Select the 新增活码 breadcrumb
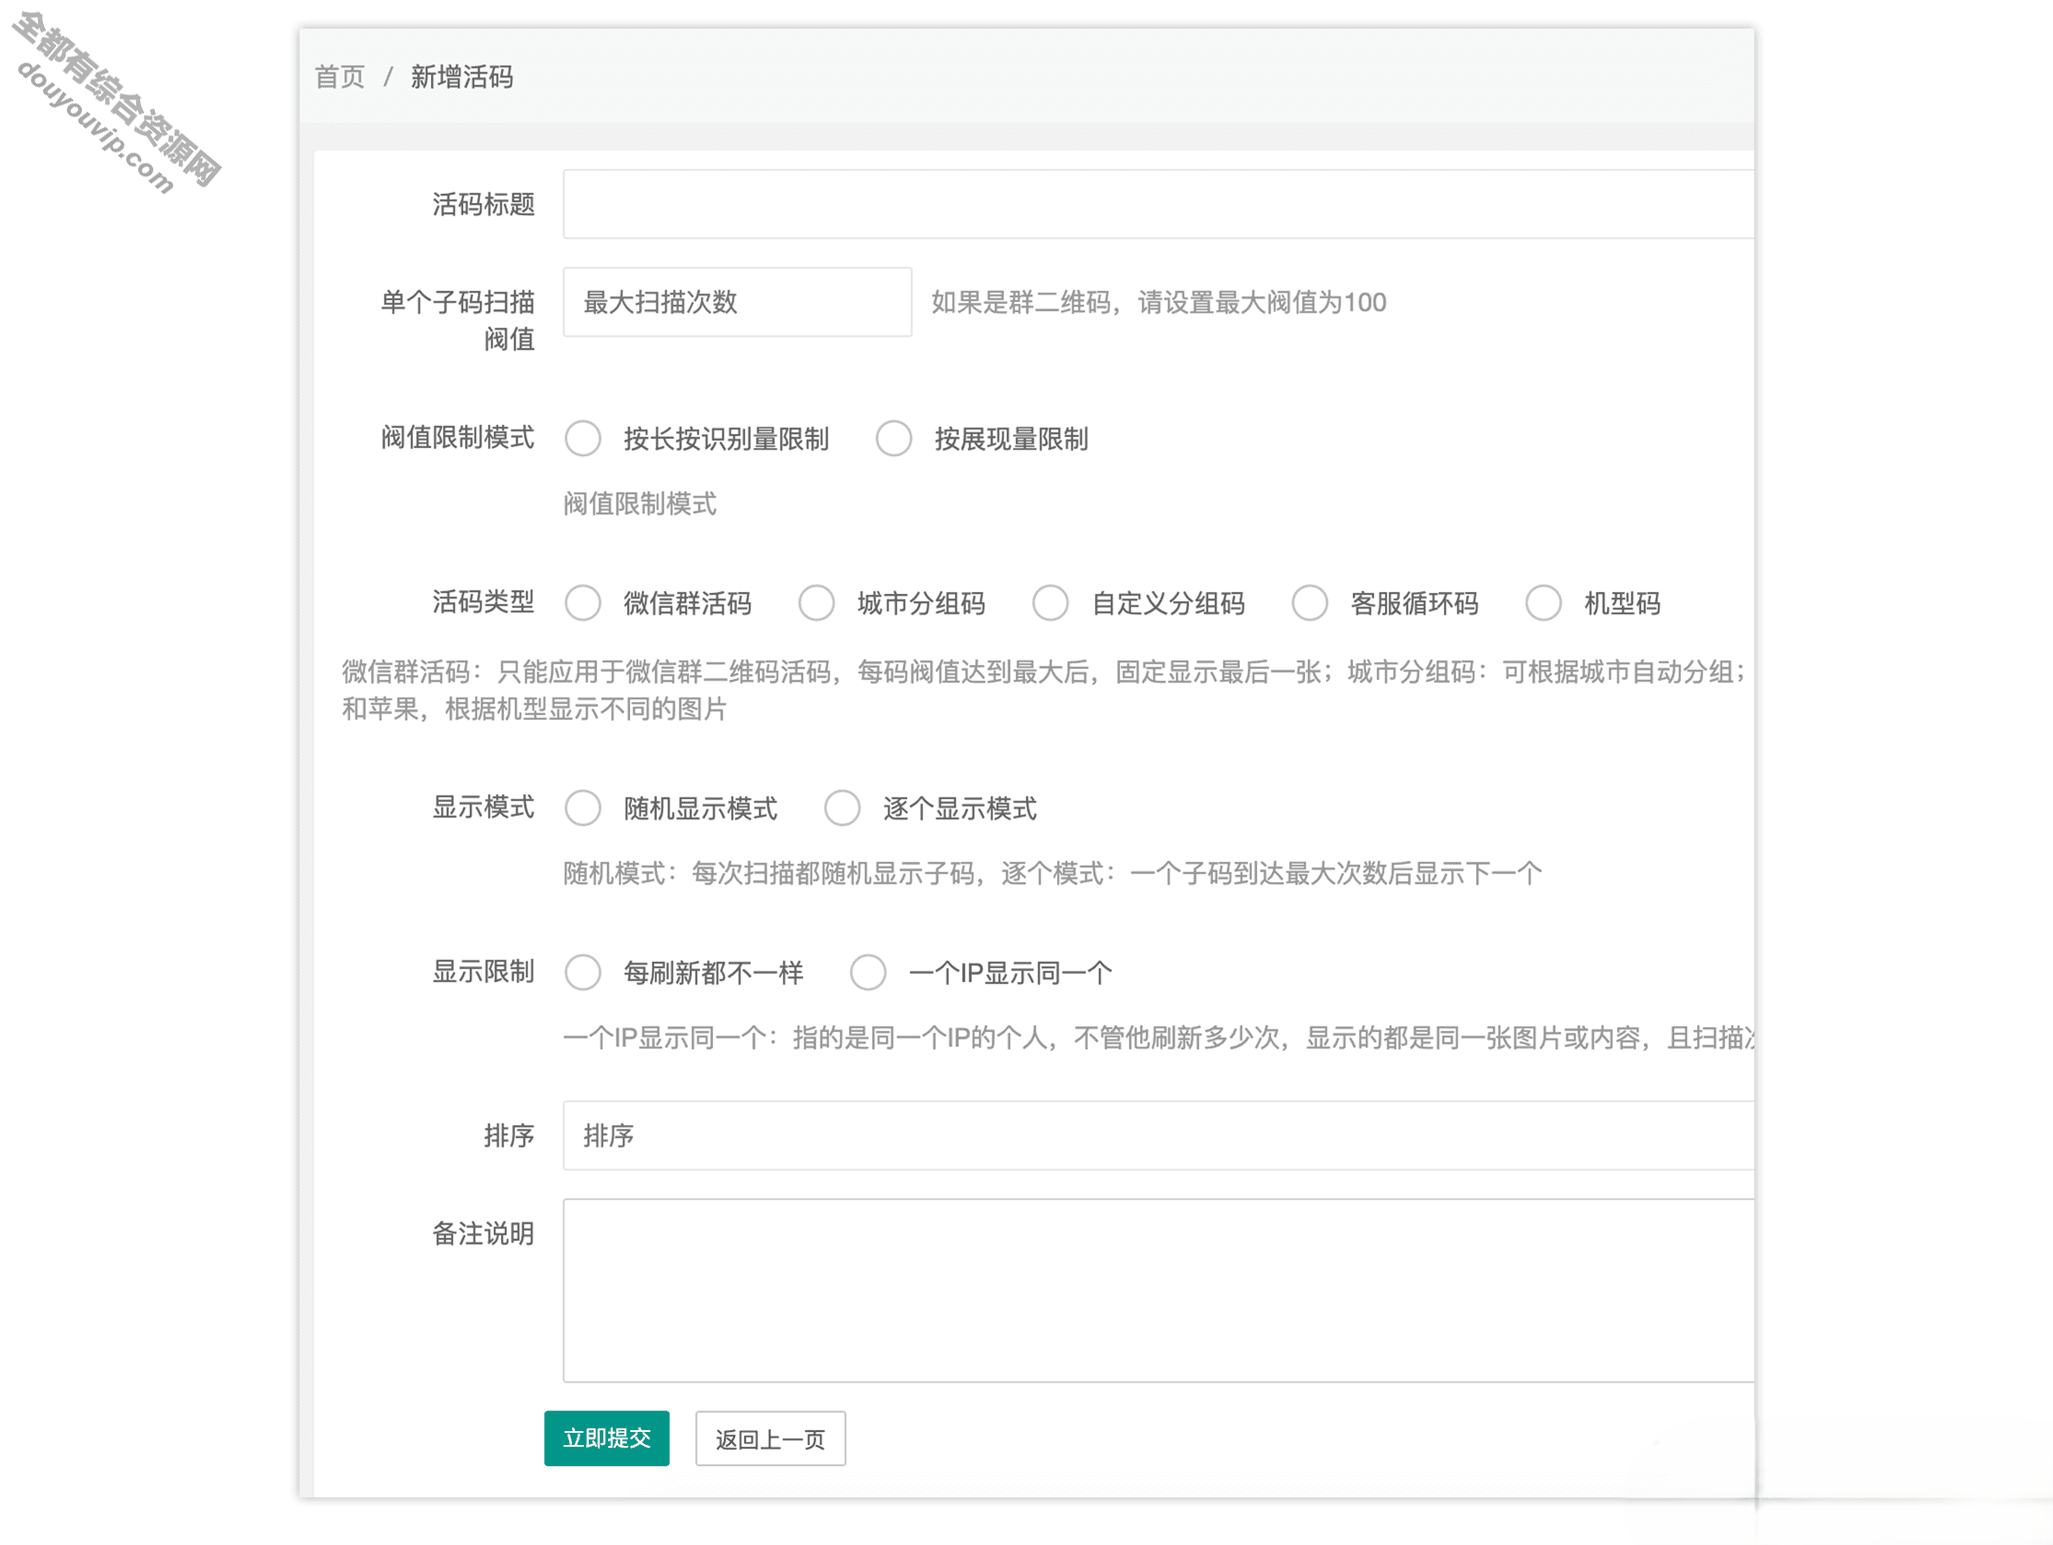 [462, 77]
